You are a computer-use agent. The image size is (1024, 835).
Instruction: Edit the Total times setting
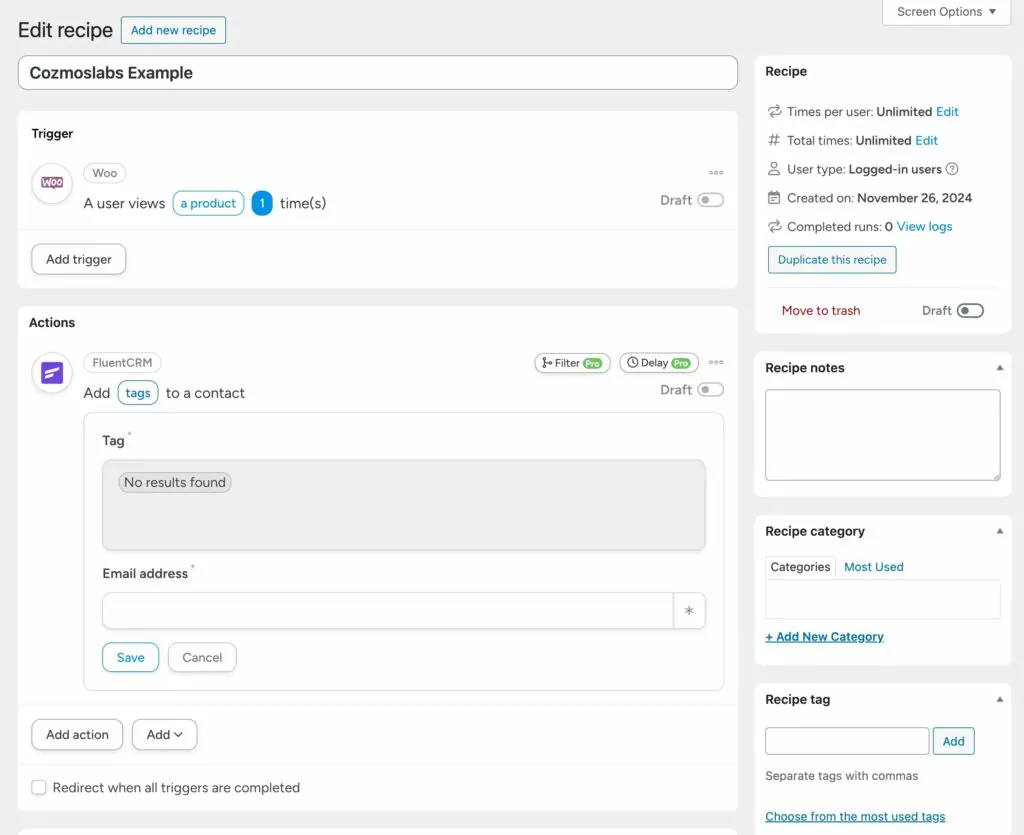(926, 140)
